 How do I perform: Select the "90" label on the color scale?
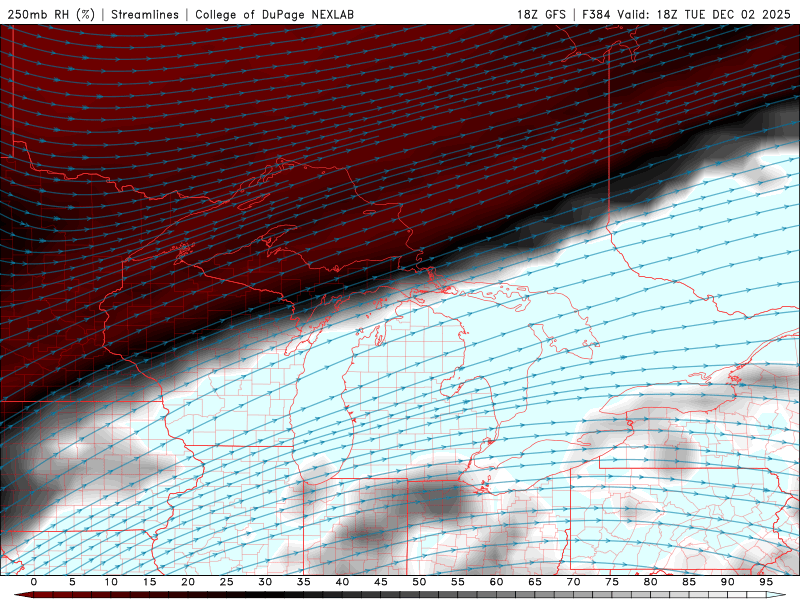coord(727,582)
